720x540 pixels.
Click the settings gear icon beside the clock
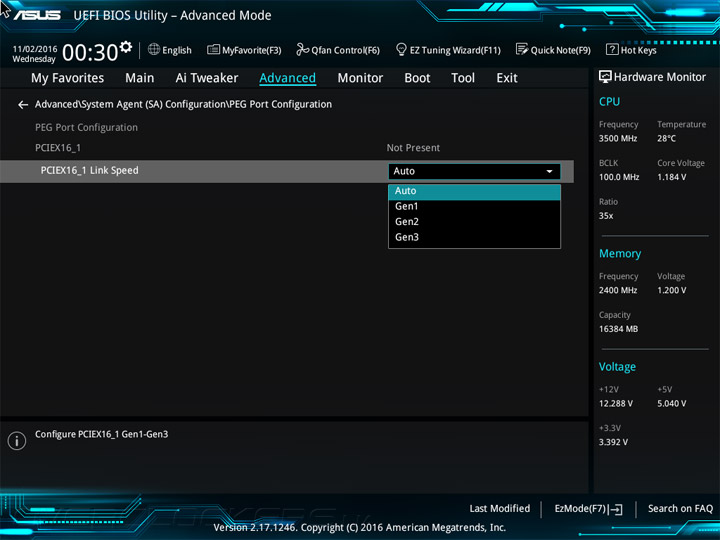[x=125, y=47]
